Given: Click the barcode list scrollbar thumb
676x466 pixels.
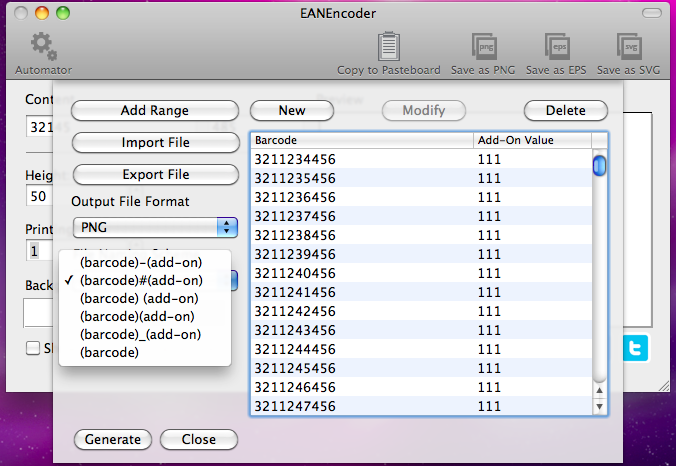Looking at the screenshot, I should click(x=599, y=166).
